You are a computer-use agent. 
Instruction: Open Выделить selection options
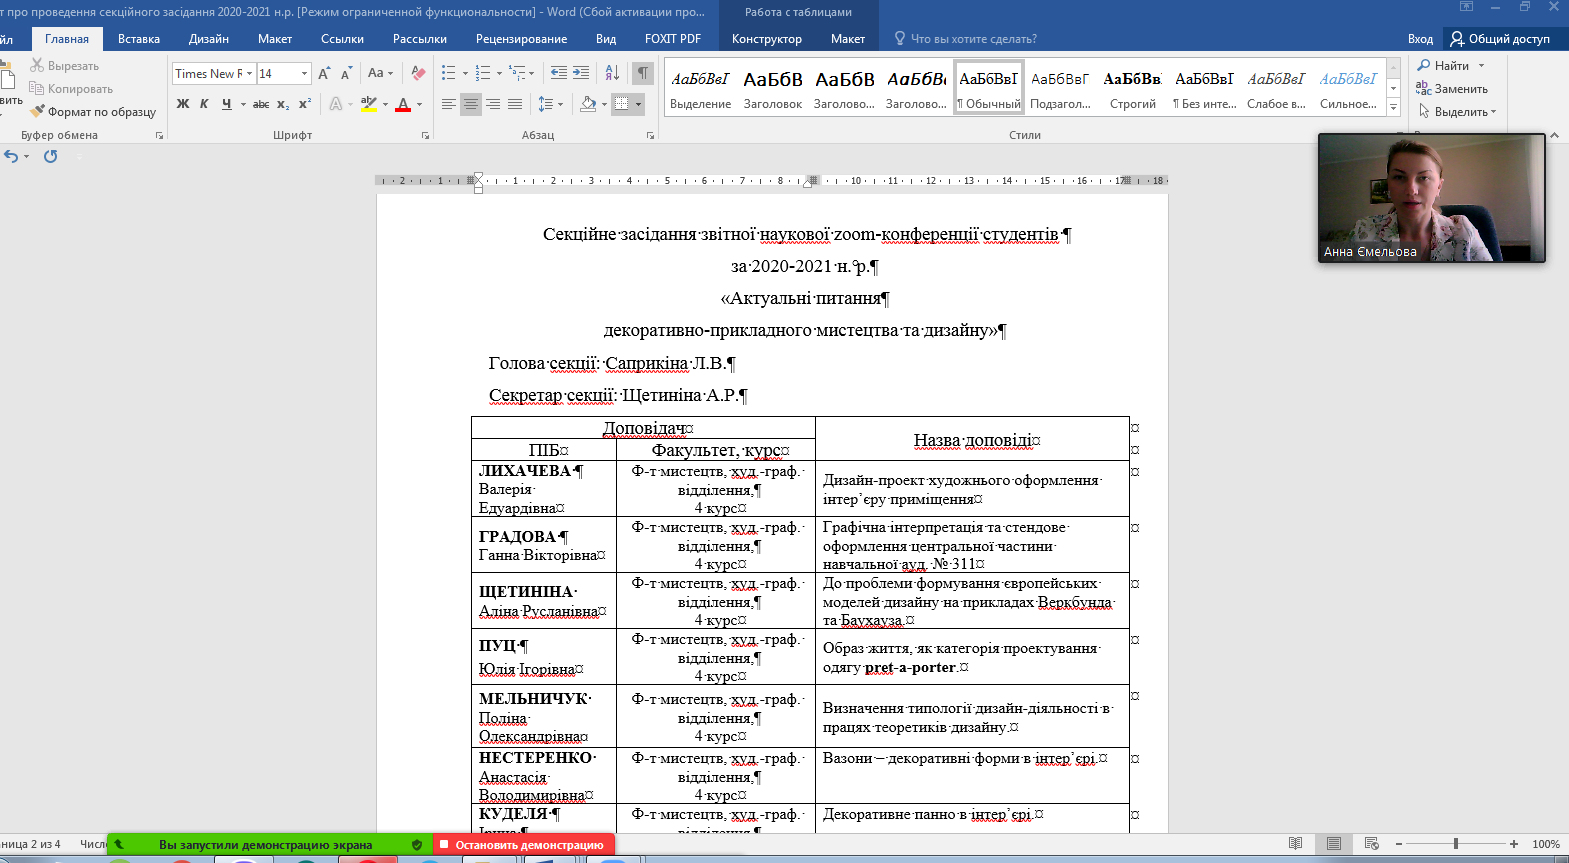pyautogui.click(x=1457, y=111)
